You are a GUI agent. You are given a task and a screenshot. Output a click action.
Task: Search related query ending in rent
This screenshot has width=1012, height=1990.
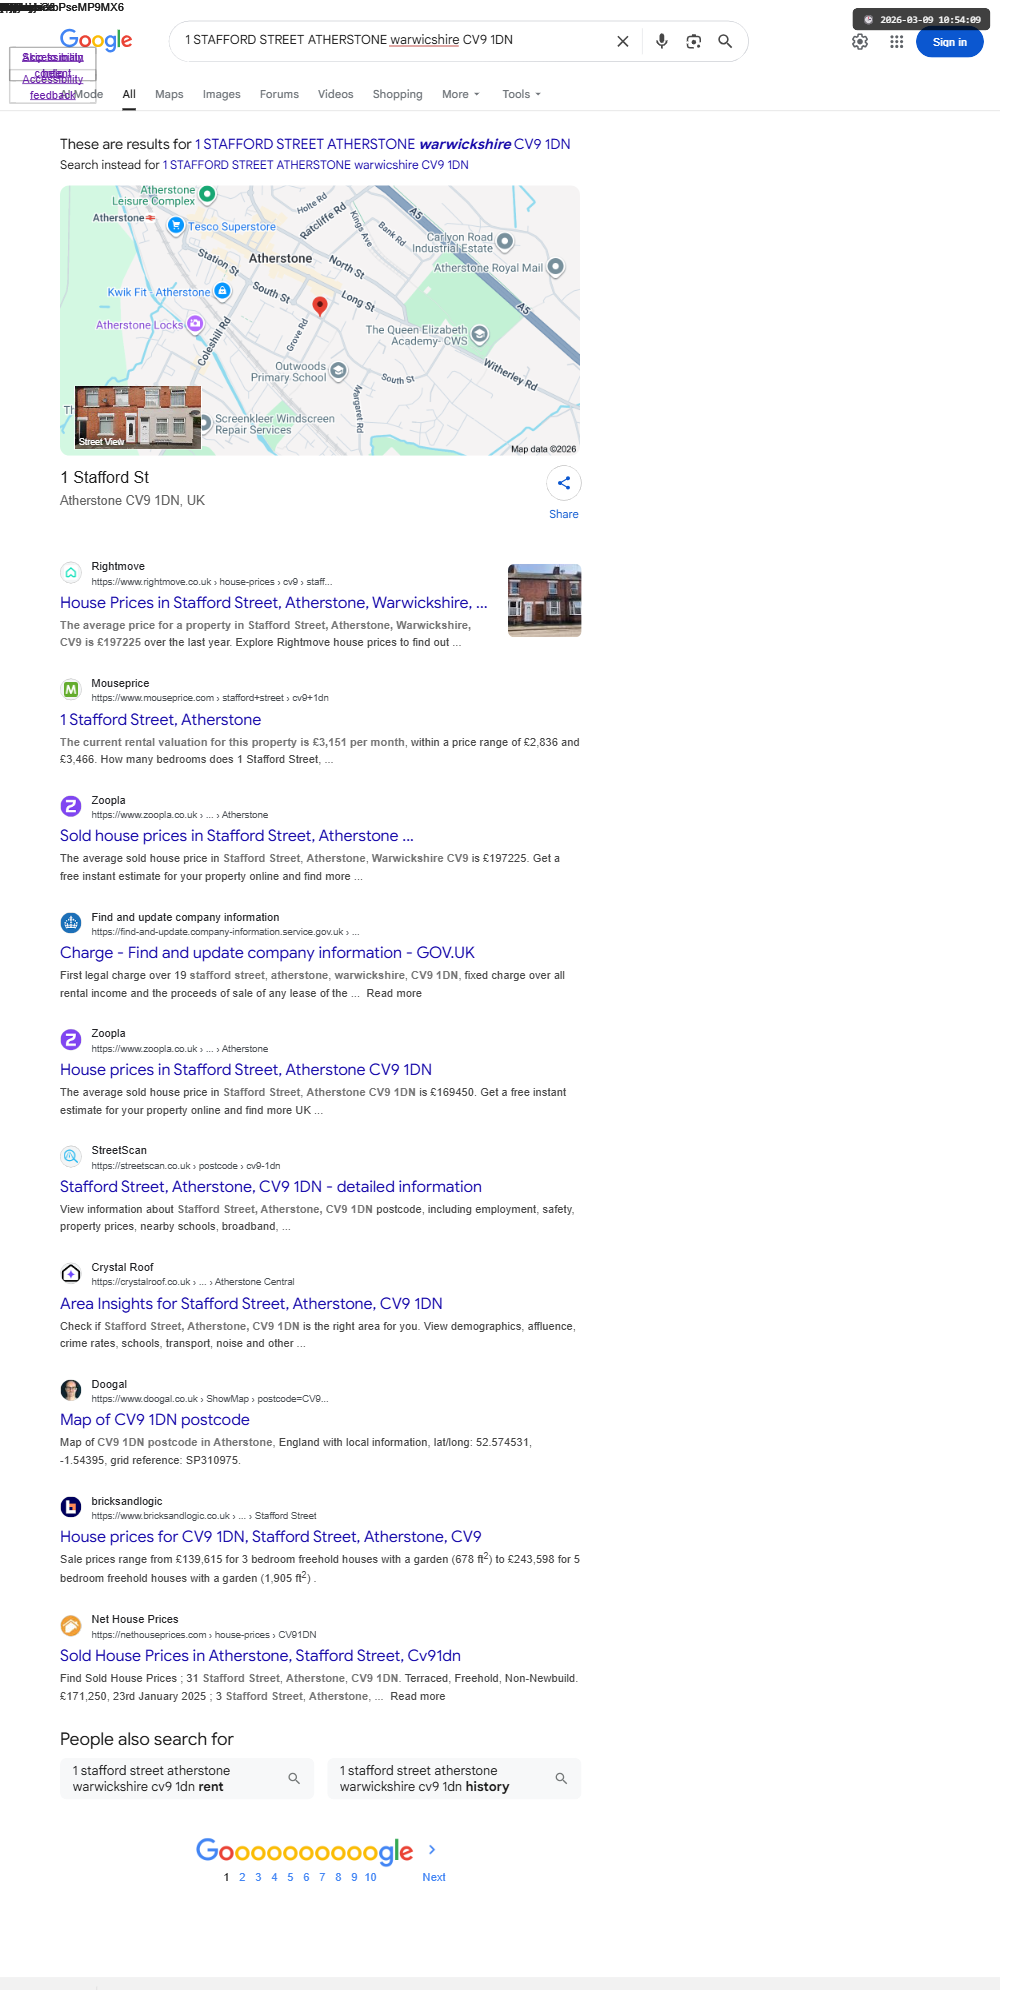tap(187, 1778)
